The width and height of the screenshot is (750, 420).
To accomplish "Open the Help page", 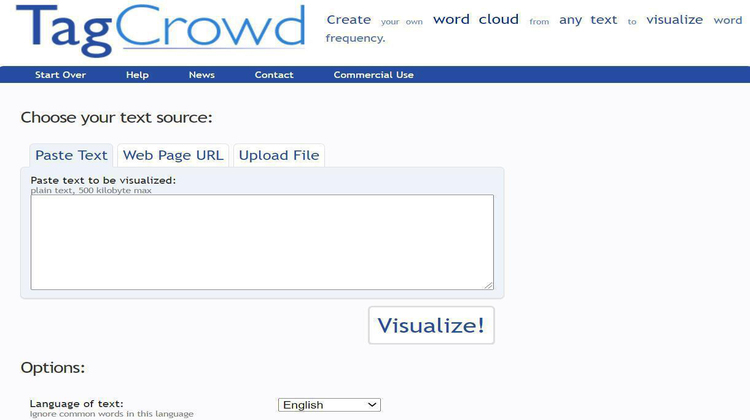I will tap(137, 75).
